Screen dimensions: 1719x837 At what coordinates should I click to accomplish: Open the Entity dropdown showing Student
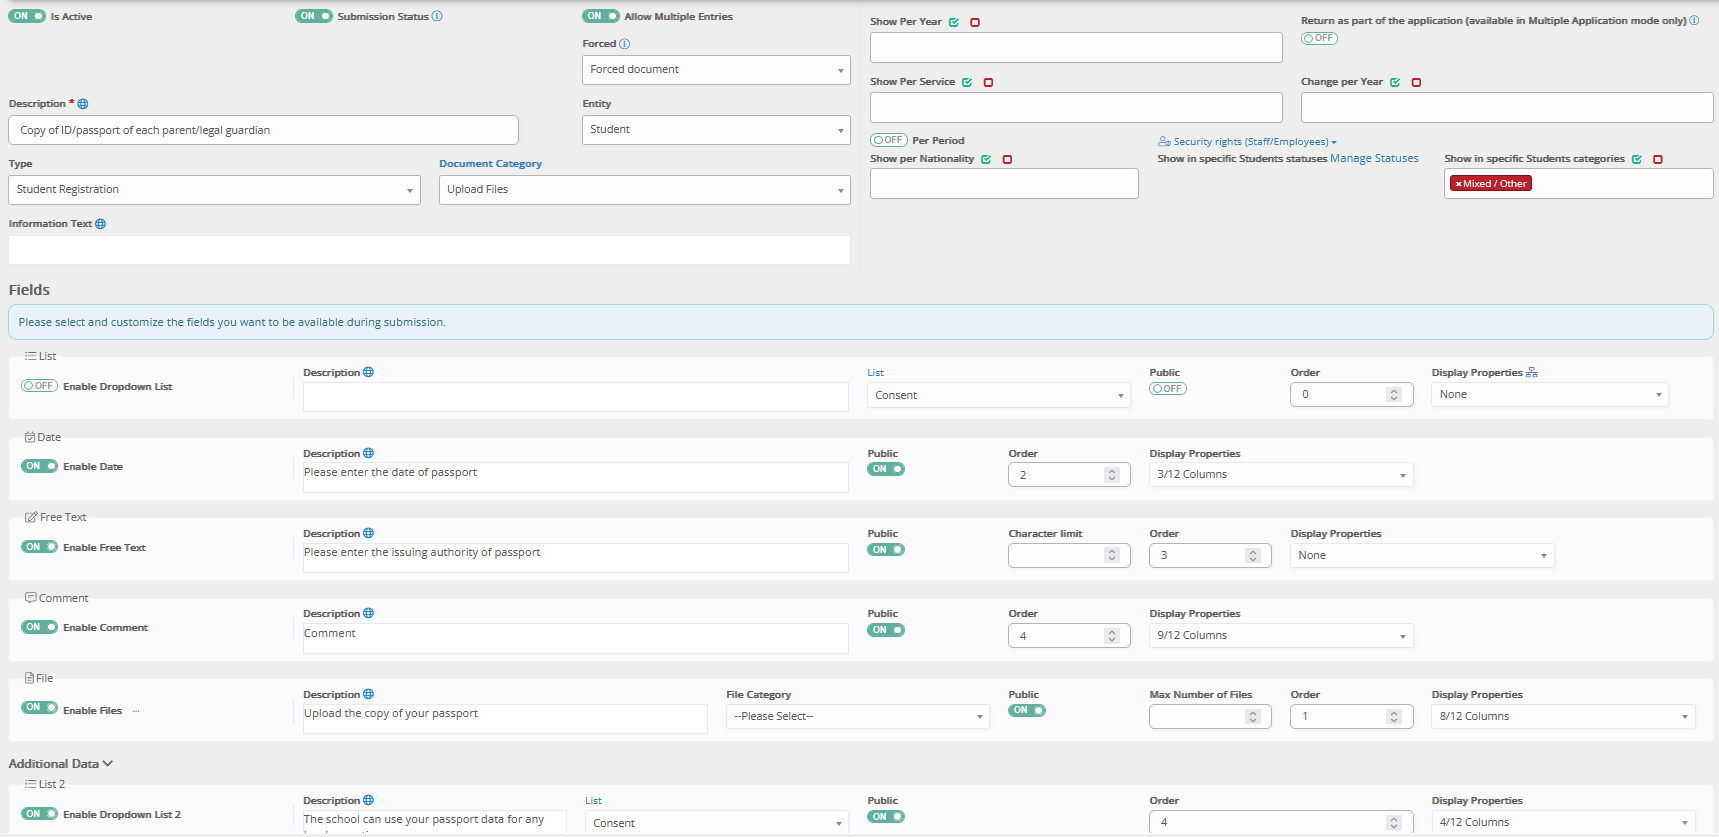pyautogui.click(x=716, y=130)
